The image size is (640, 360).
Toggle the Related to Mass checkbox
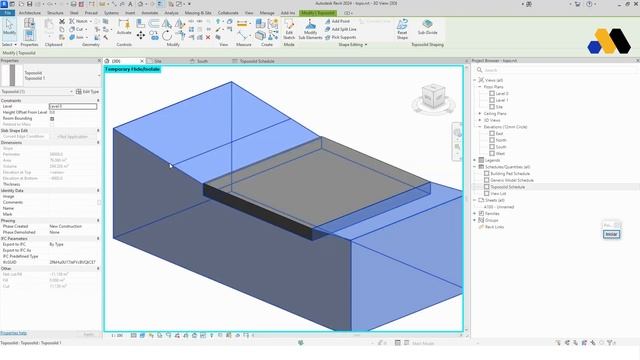coord(52,124)
